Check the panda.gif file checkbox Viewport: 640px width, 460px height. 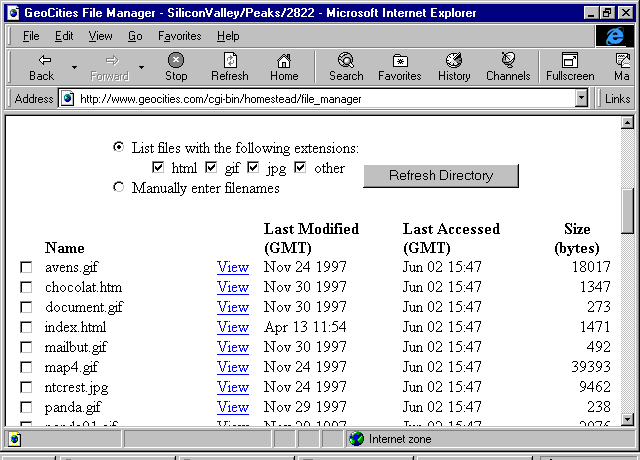26,407
